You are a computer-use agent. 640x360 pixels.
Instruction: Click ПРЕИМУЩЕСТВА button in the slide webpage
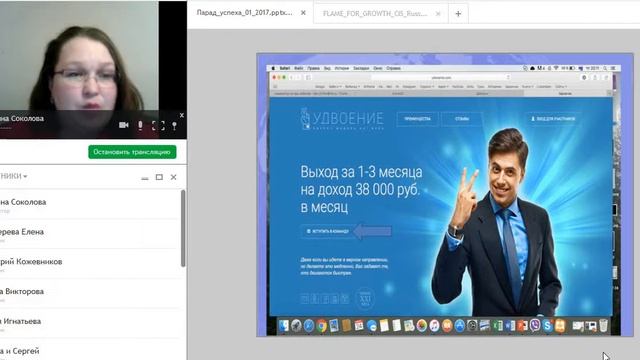coord(417,119)
